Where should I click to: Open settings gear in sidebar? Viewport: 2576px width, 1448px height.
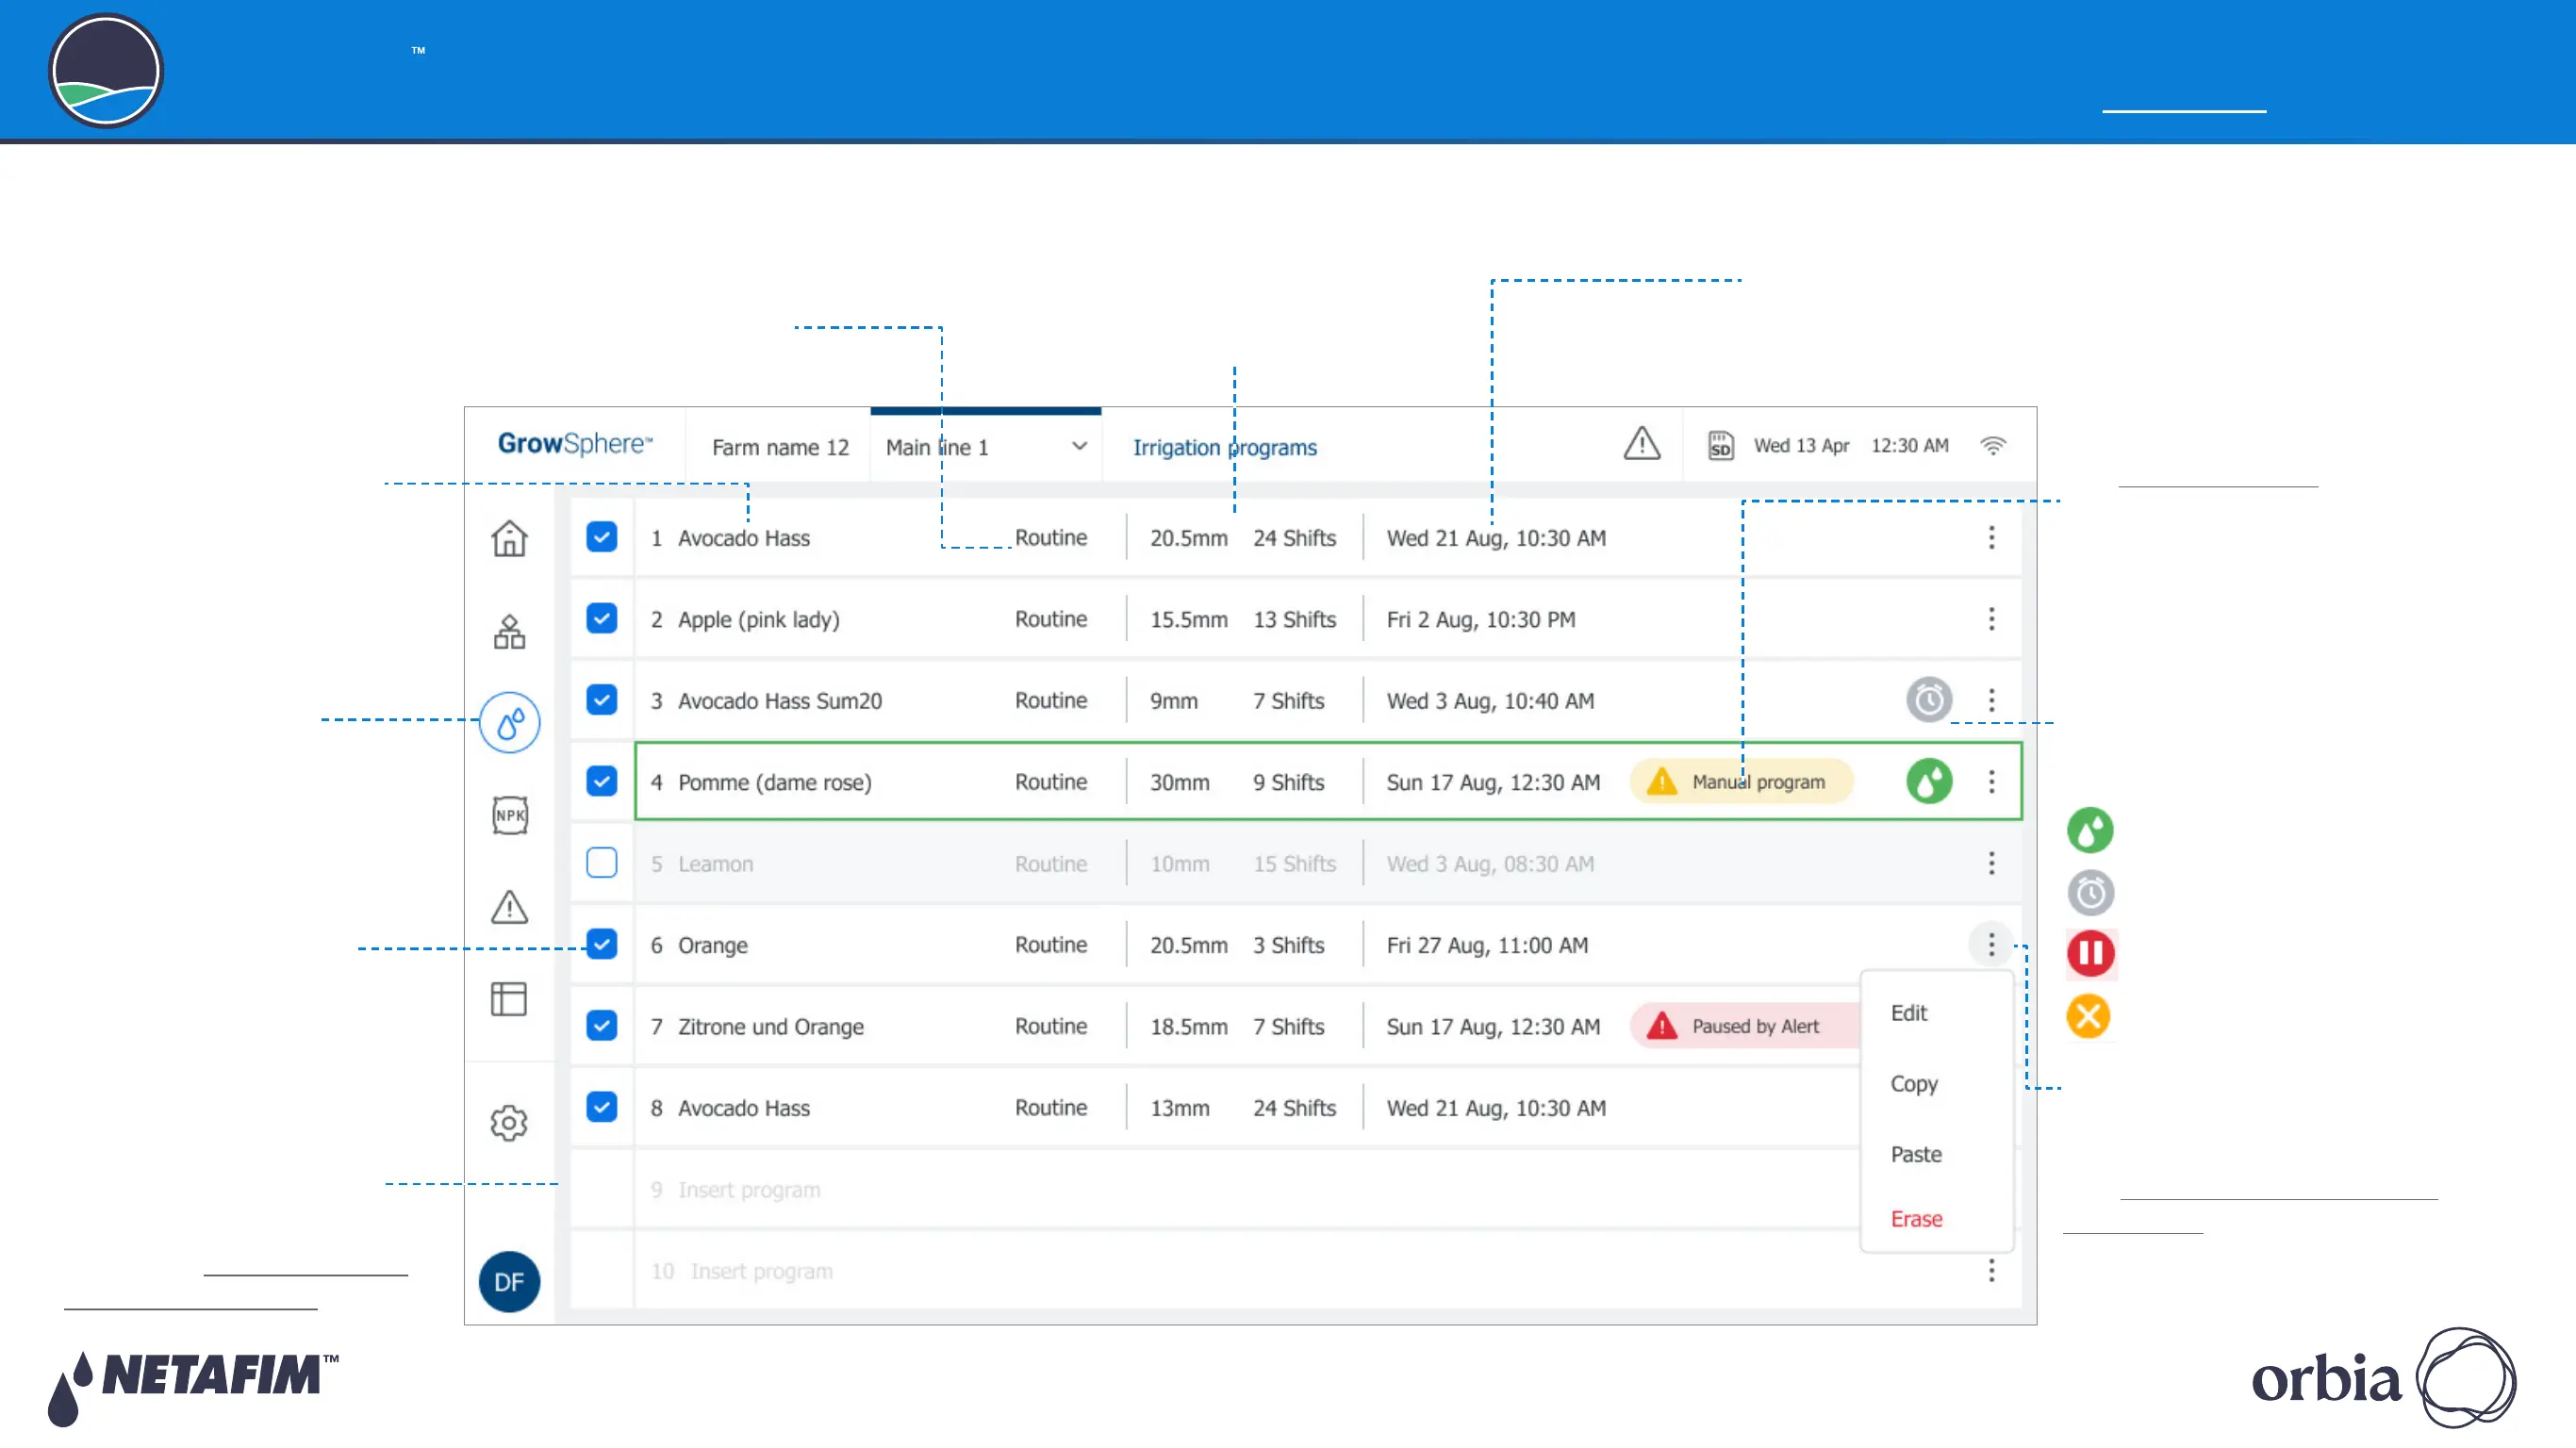pyautogui.click(x=509, y=1123)
